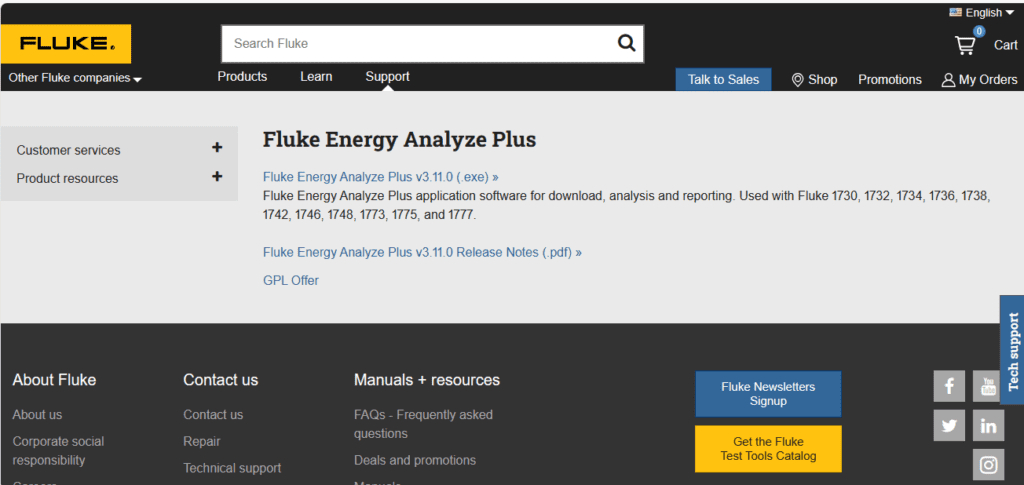
Task: Expand Product resources plus icon
Action: (x=217, y=176)
